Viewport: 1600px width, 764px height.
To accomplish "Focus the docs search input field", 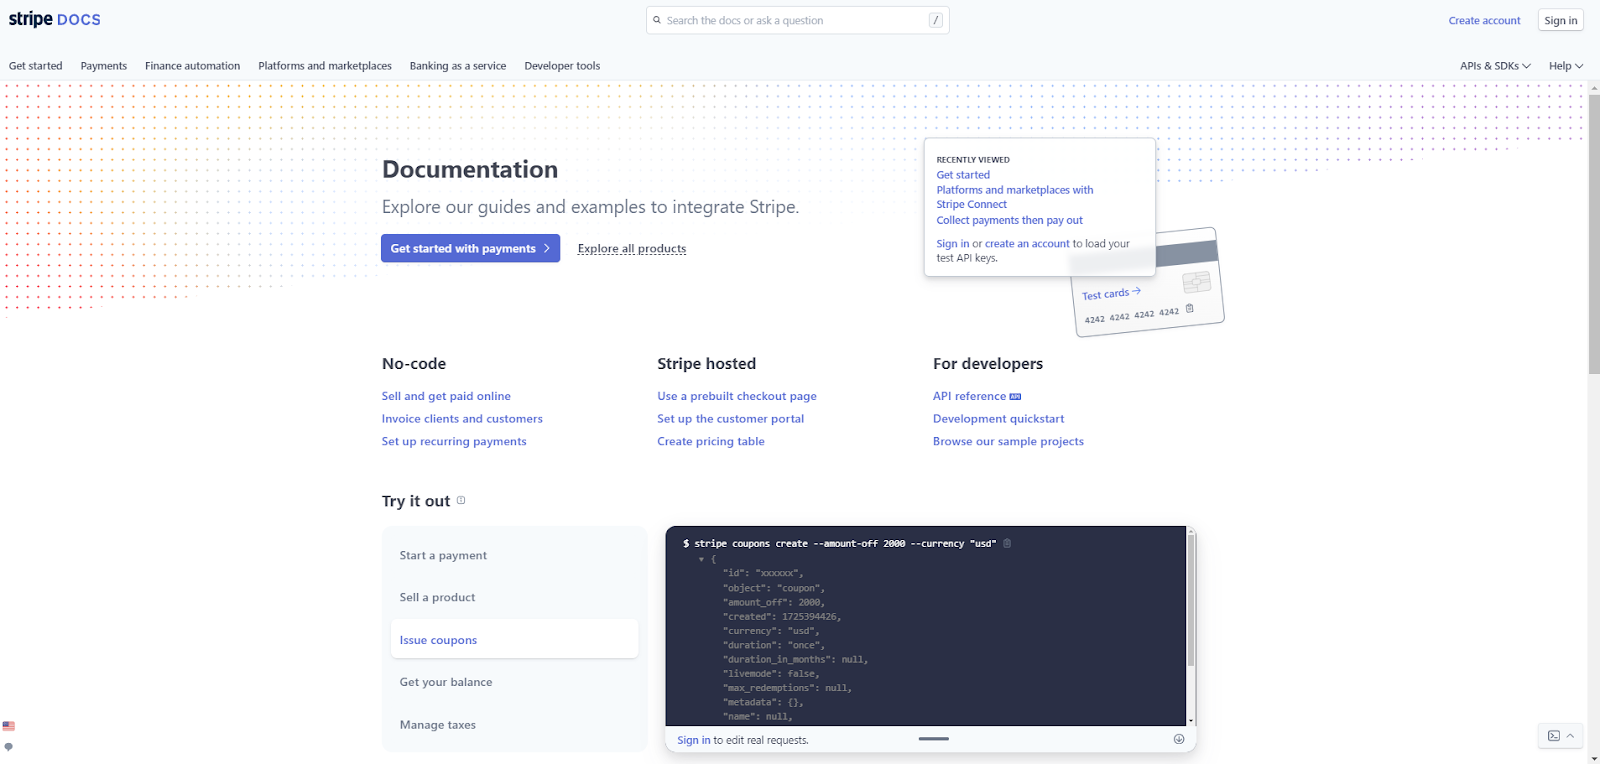I will click(x=797, y=20).
